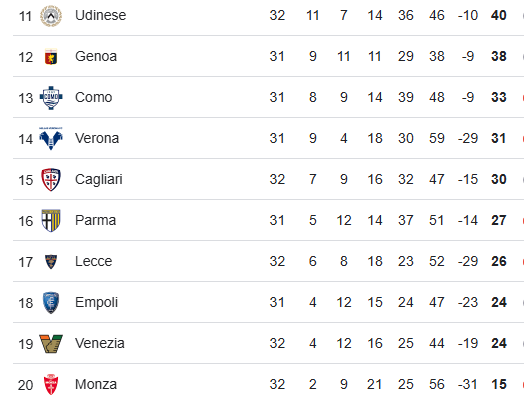The image size is (524, 395).
Task: Click Udinese's 40 points cell
Action: click(499, 15)
